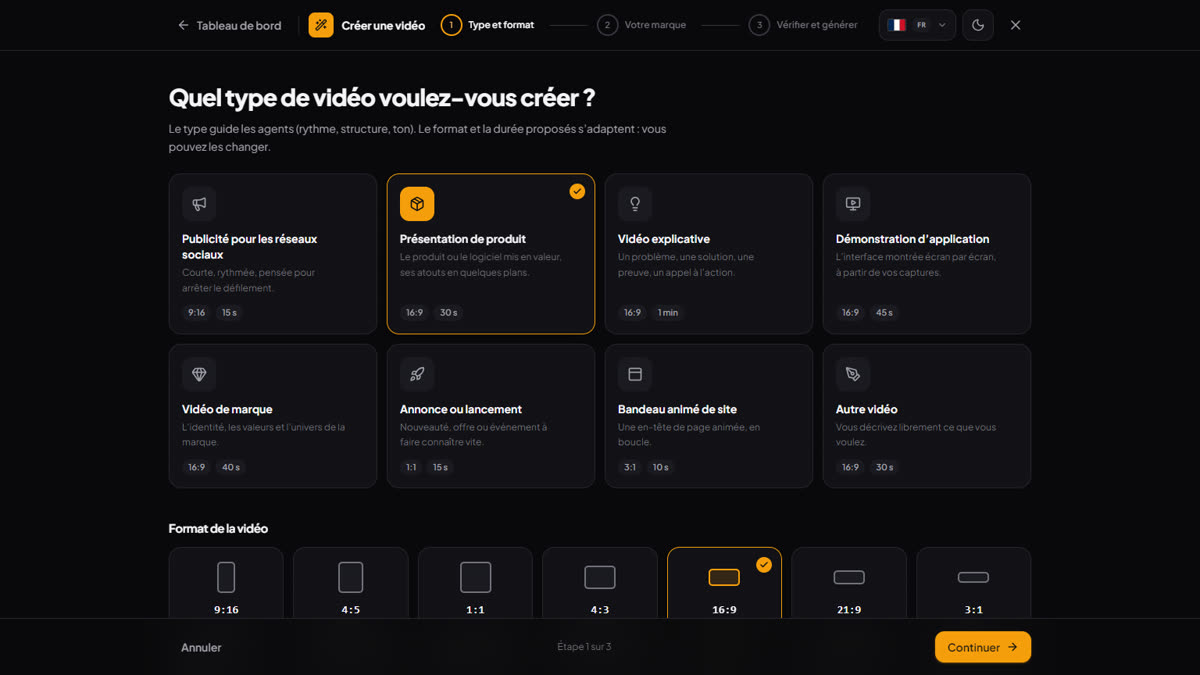Click the 16:9 orange shape icon
1200x675 pixels.
(724, 577)
